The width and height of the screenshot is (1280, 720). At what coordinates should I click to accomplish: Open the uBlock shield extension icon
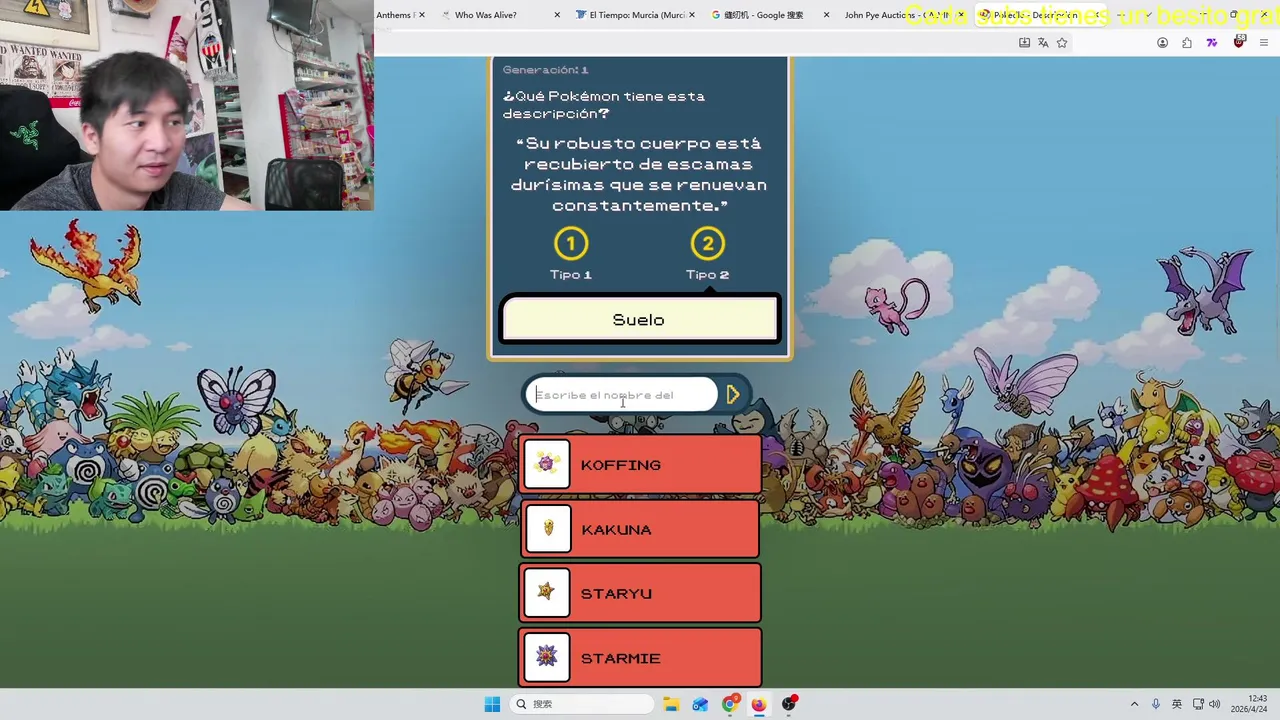click(x=1239, y=42)
